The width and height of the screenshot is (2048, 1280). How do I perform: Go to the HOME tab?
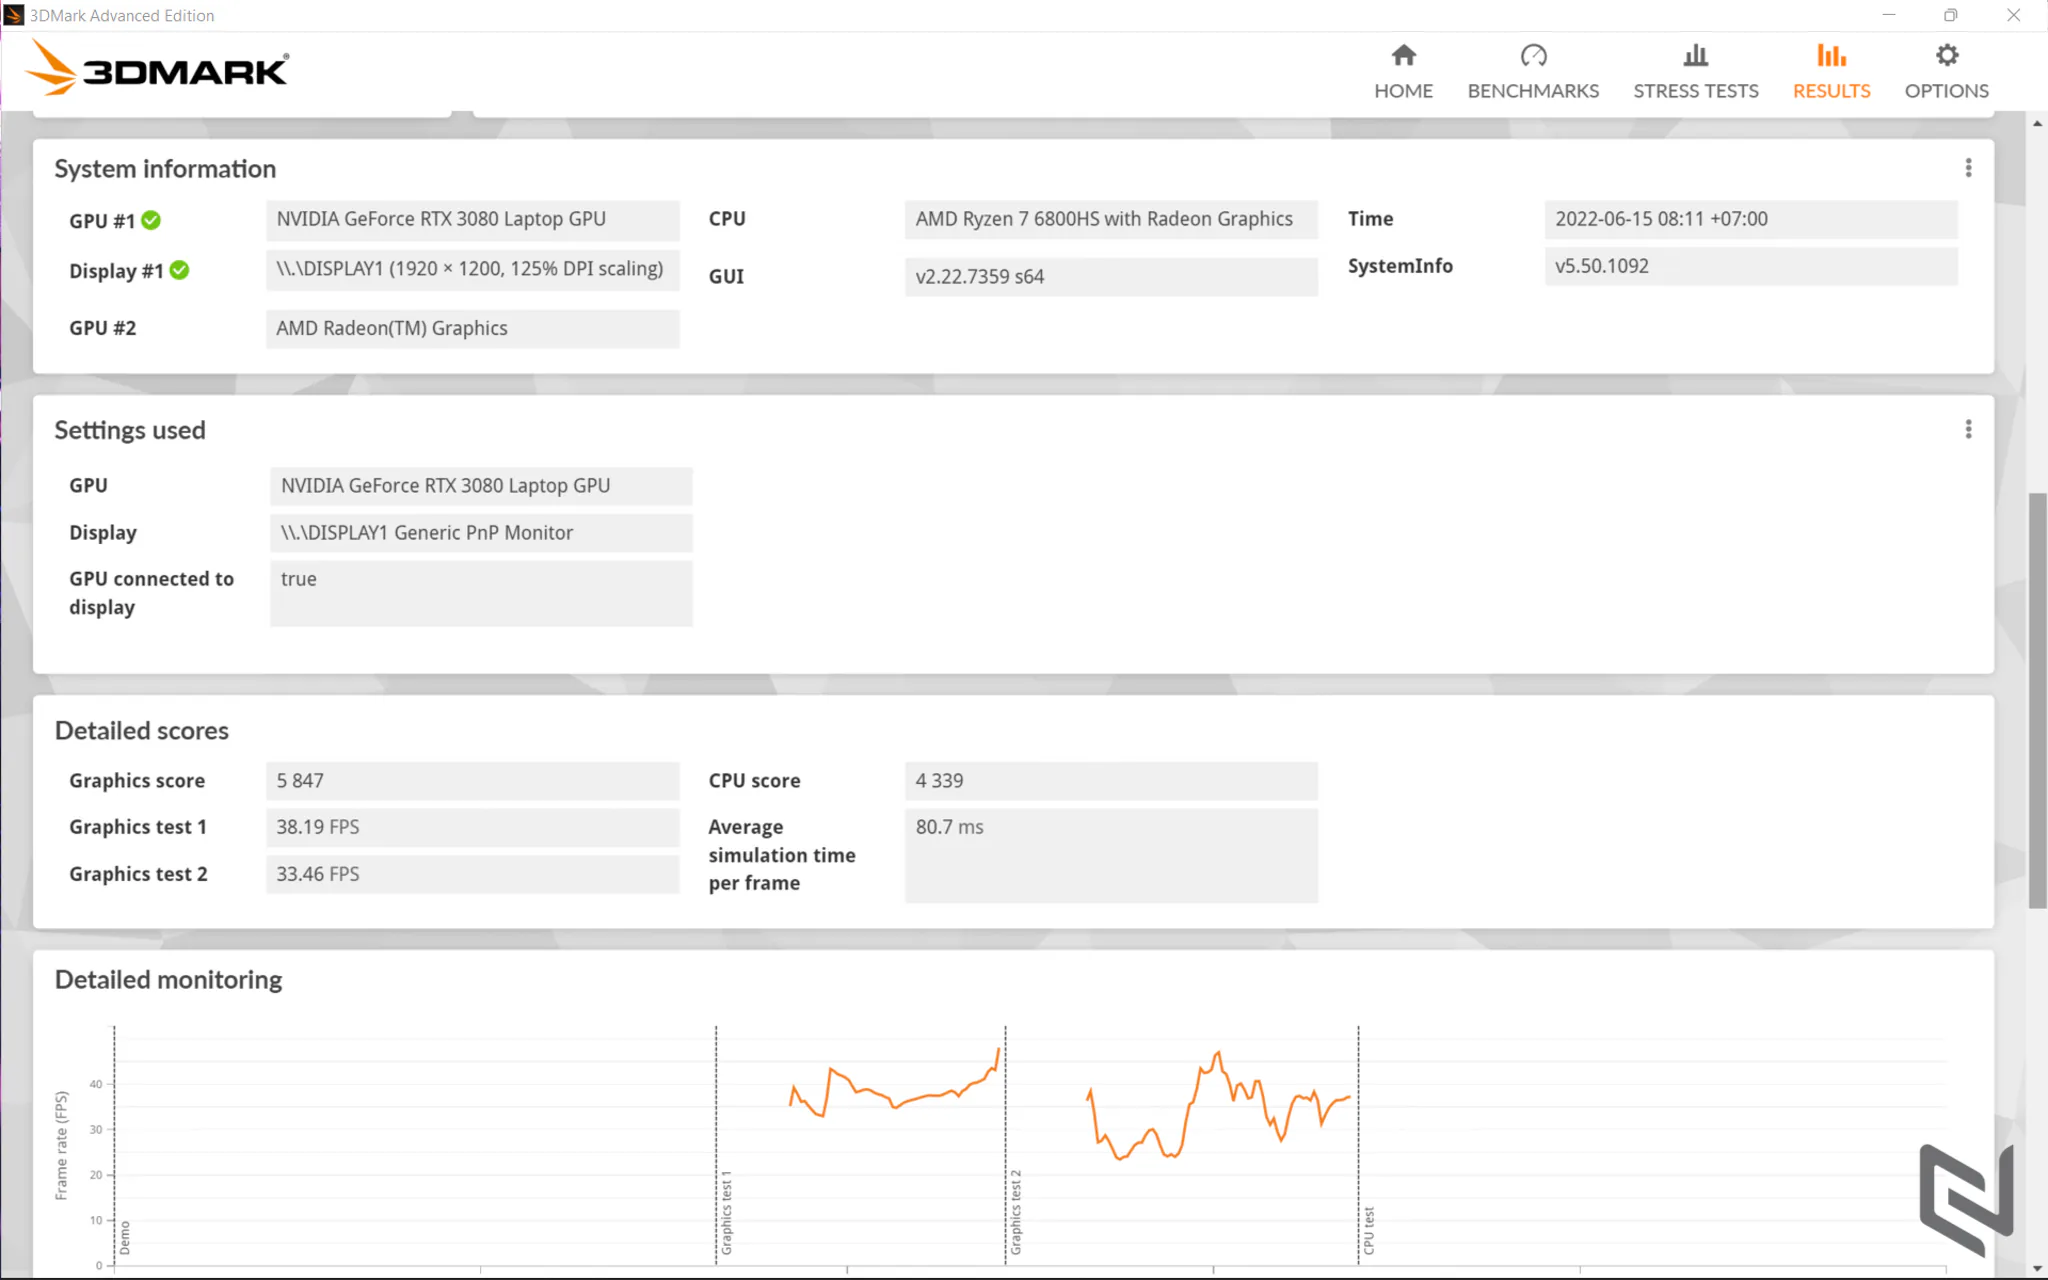[1403, 91]
